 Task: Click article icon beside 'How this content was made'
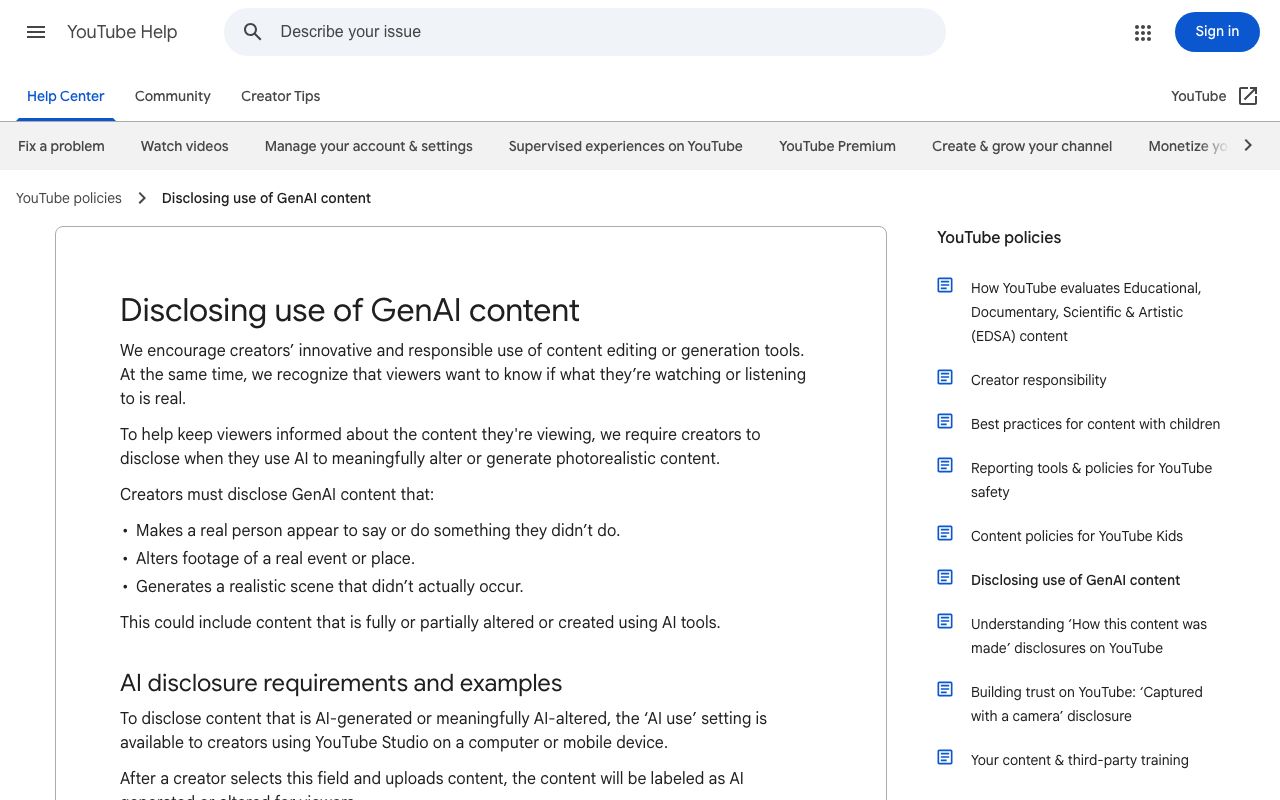pyautogui.click(x=945, y=622)
